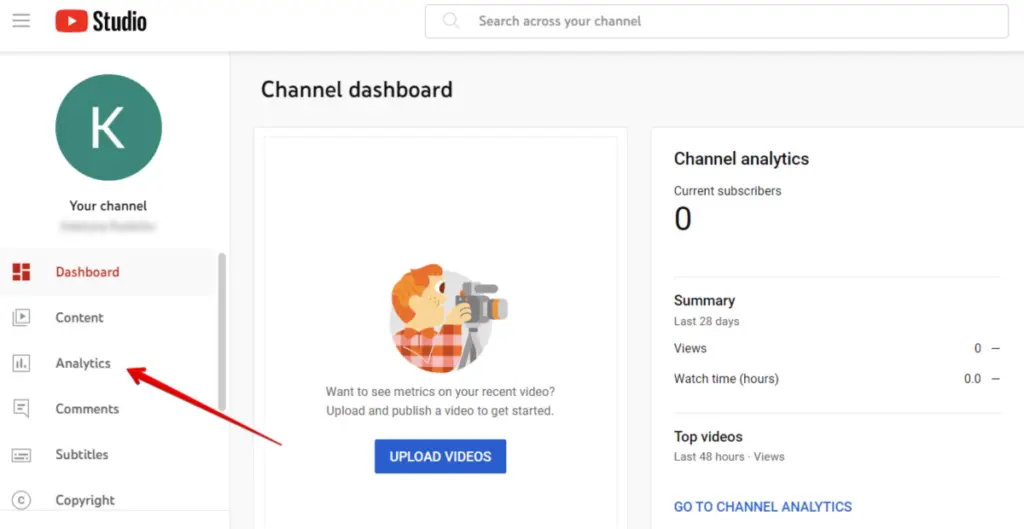1024x529 pixels.
Task: Click the YouTube Studio logo
Action: click(101, 21)
